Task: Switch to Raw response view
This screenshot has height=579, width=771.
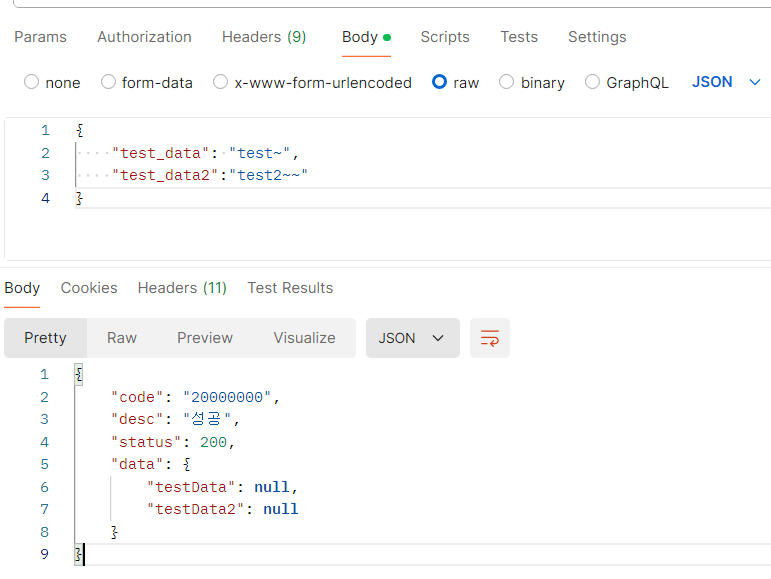Action: [122, 338]
